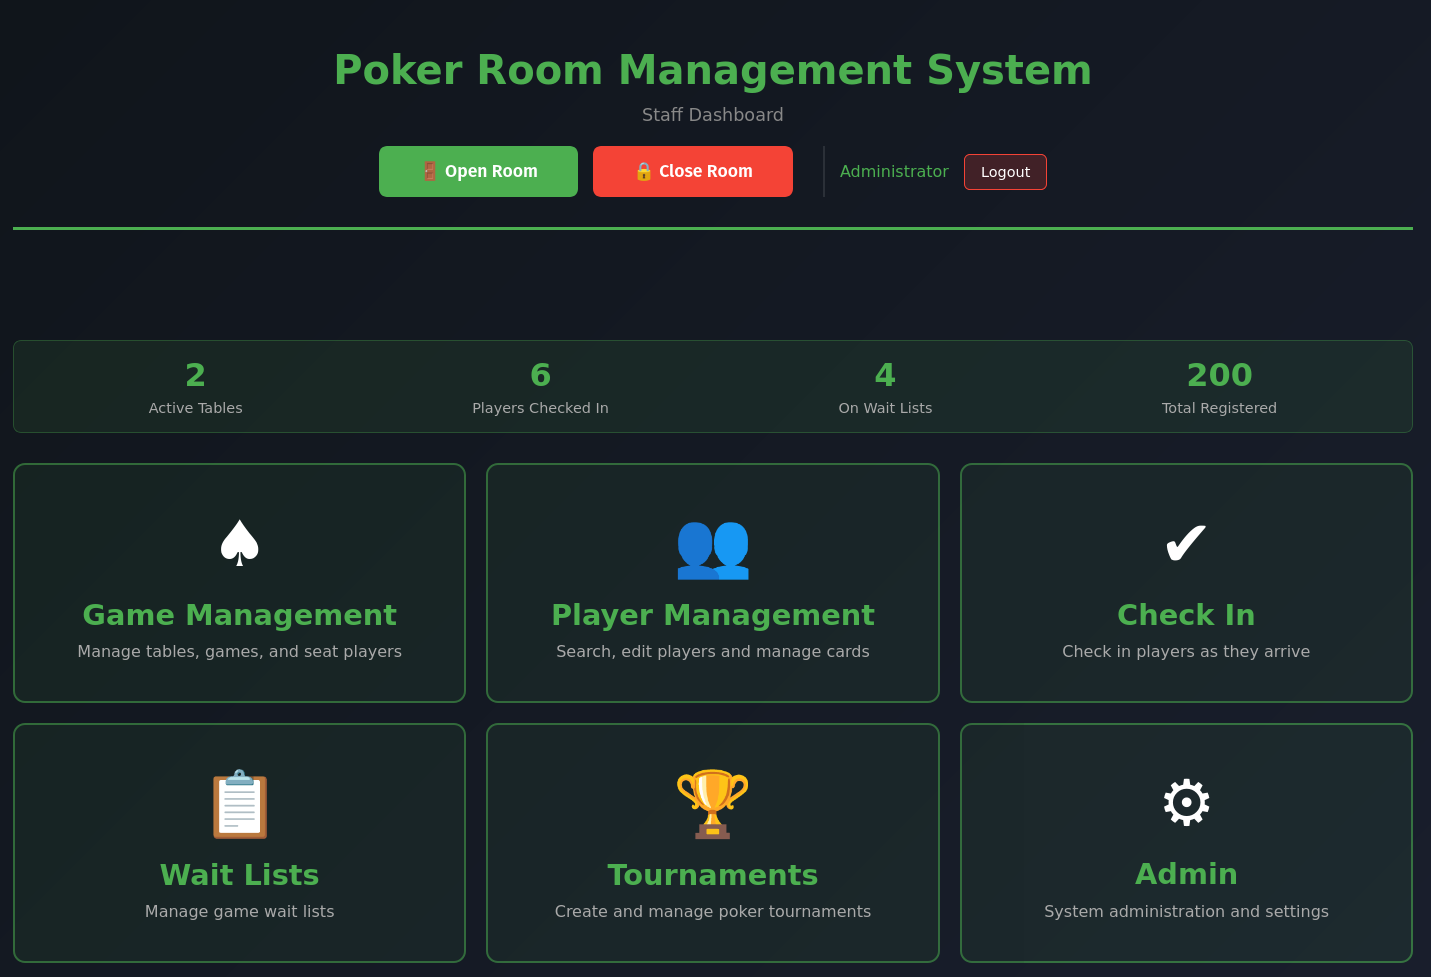Image resolution: width=1431 pixels, height=977 pixels.
Task: Close Room using the red button
Action: pyautogui.click(x=693, y=171)
